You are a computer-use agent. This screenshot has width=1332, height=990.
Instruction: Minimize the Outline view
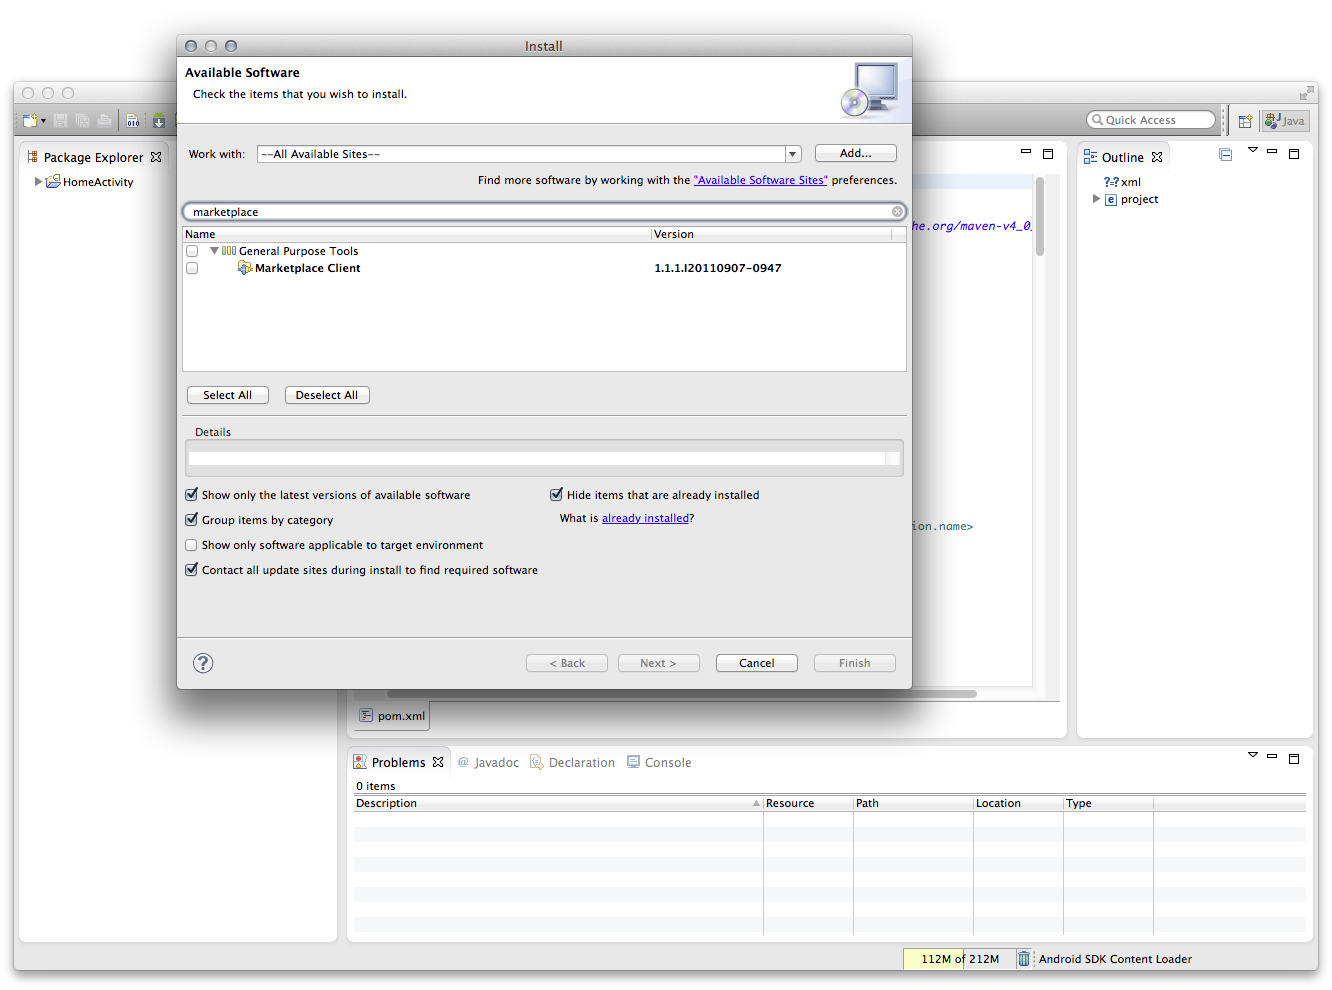point(1272,151)
